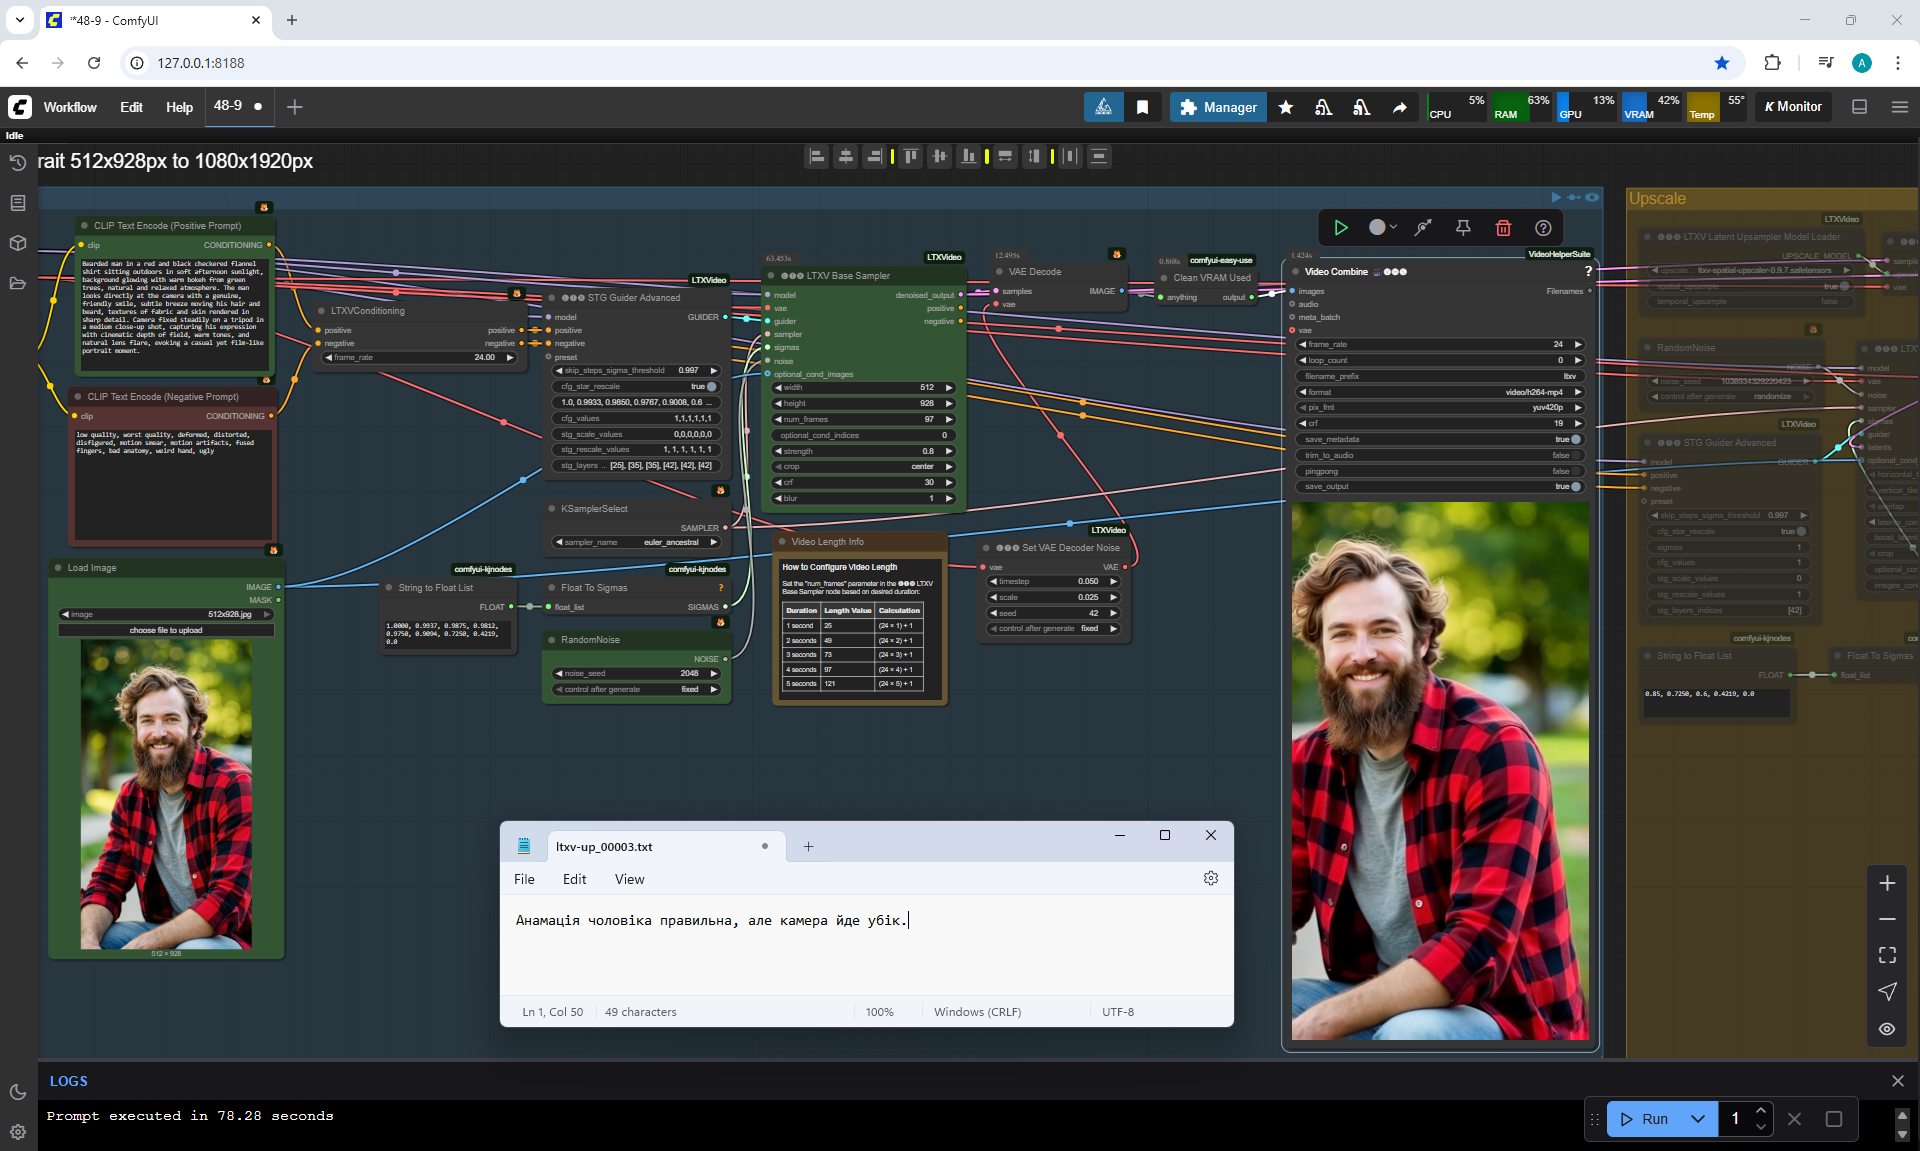This screenshot has width=1920, height=1151.
Task: Execute selected node with green play icon
Action: click(x=1341, y=228)
